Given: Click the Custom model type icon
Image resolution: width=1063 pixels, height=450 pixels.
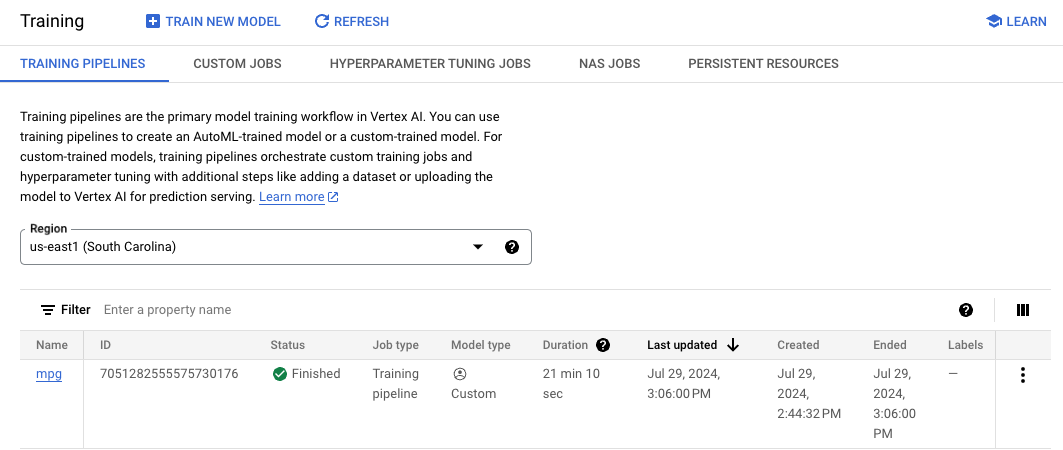Looking at the screenshot, I should [460, 374].
